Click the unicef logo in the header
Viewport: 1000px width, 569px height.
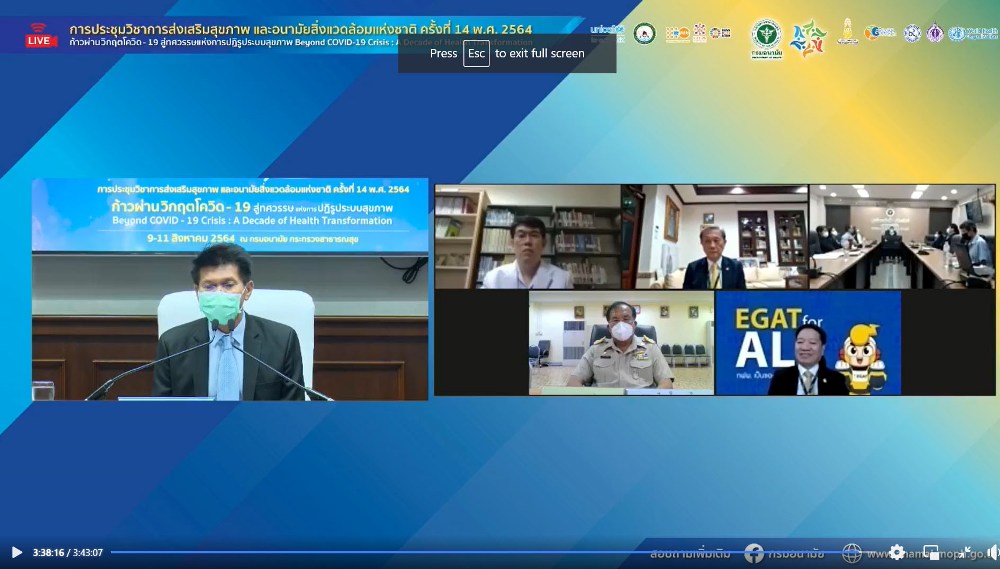pos(607,33)
